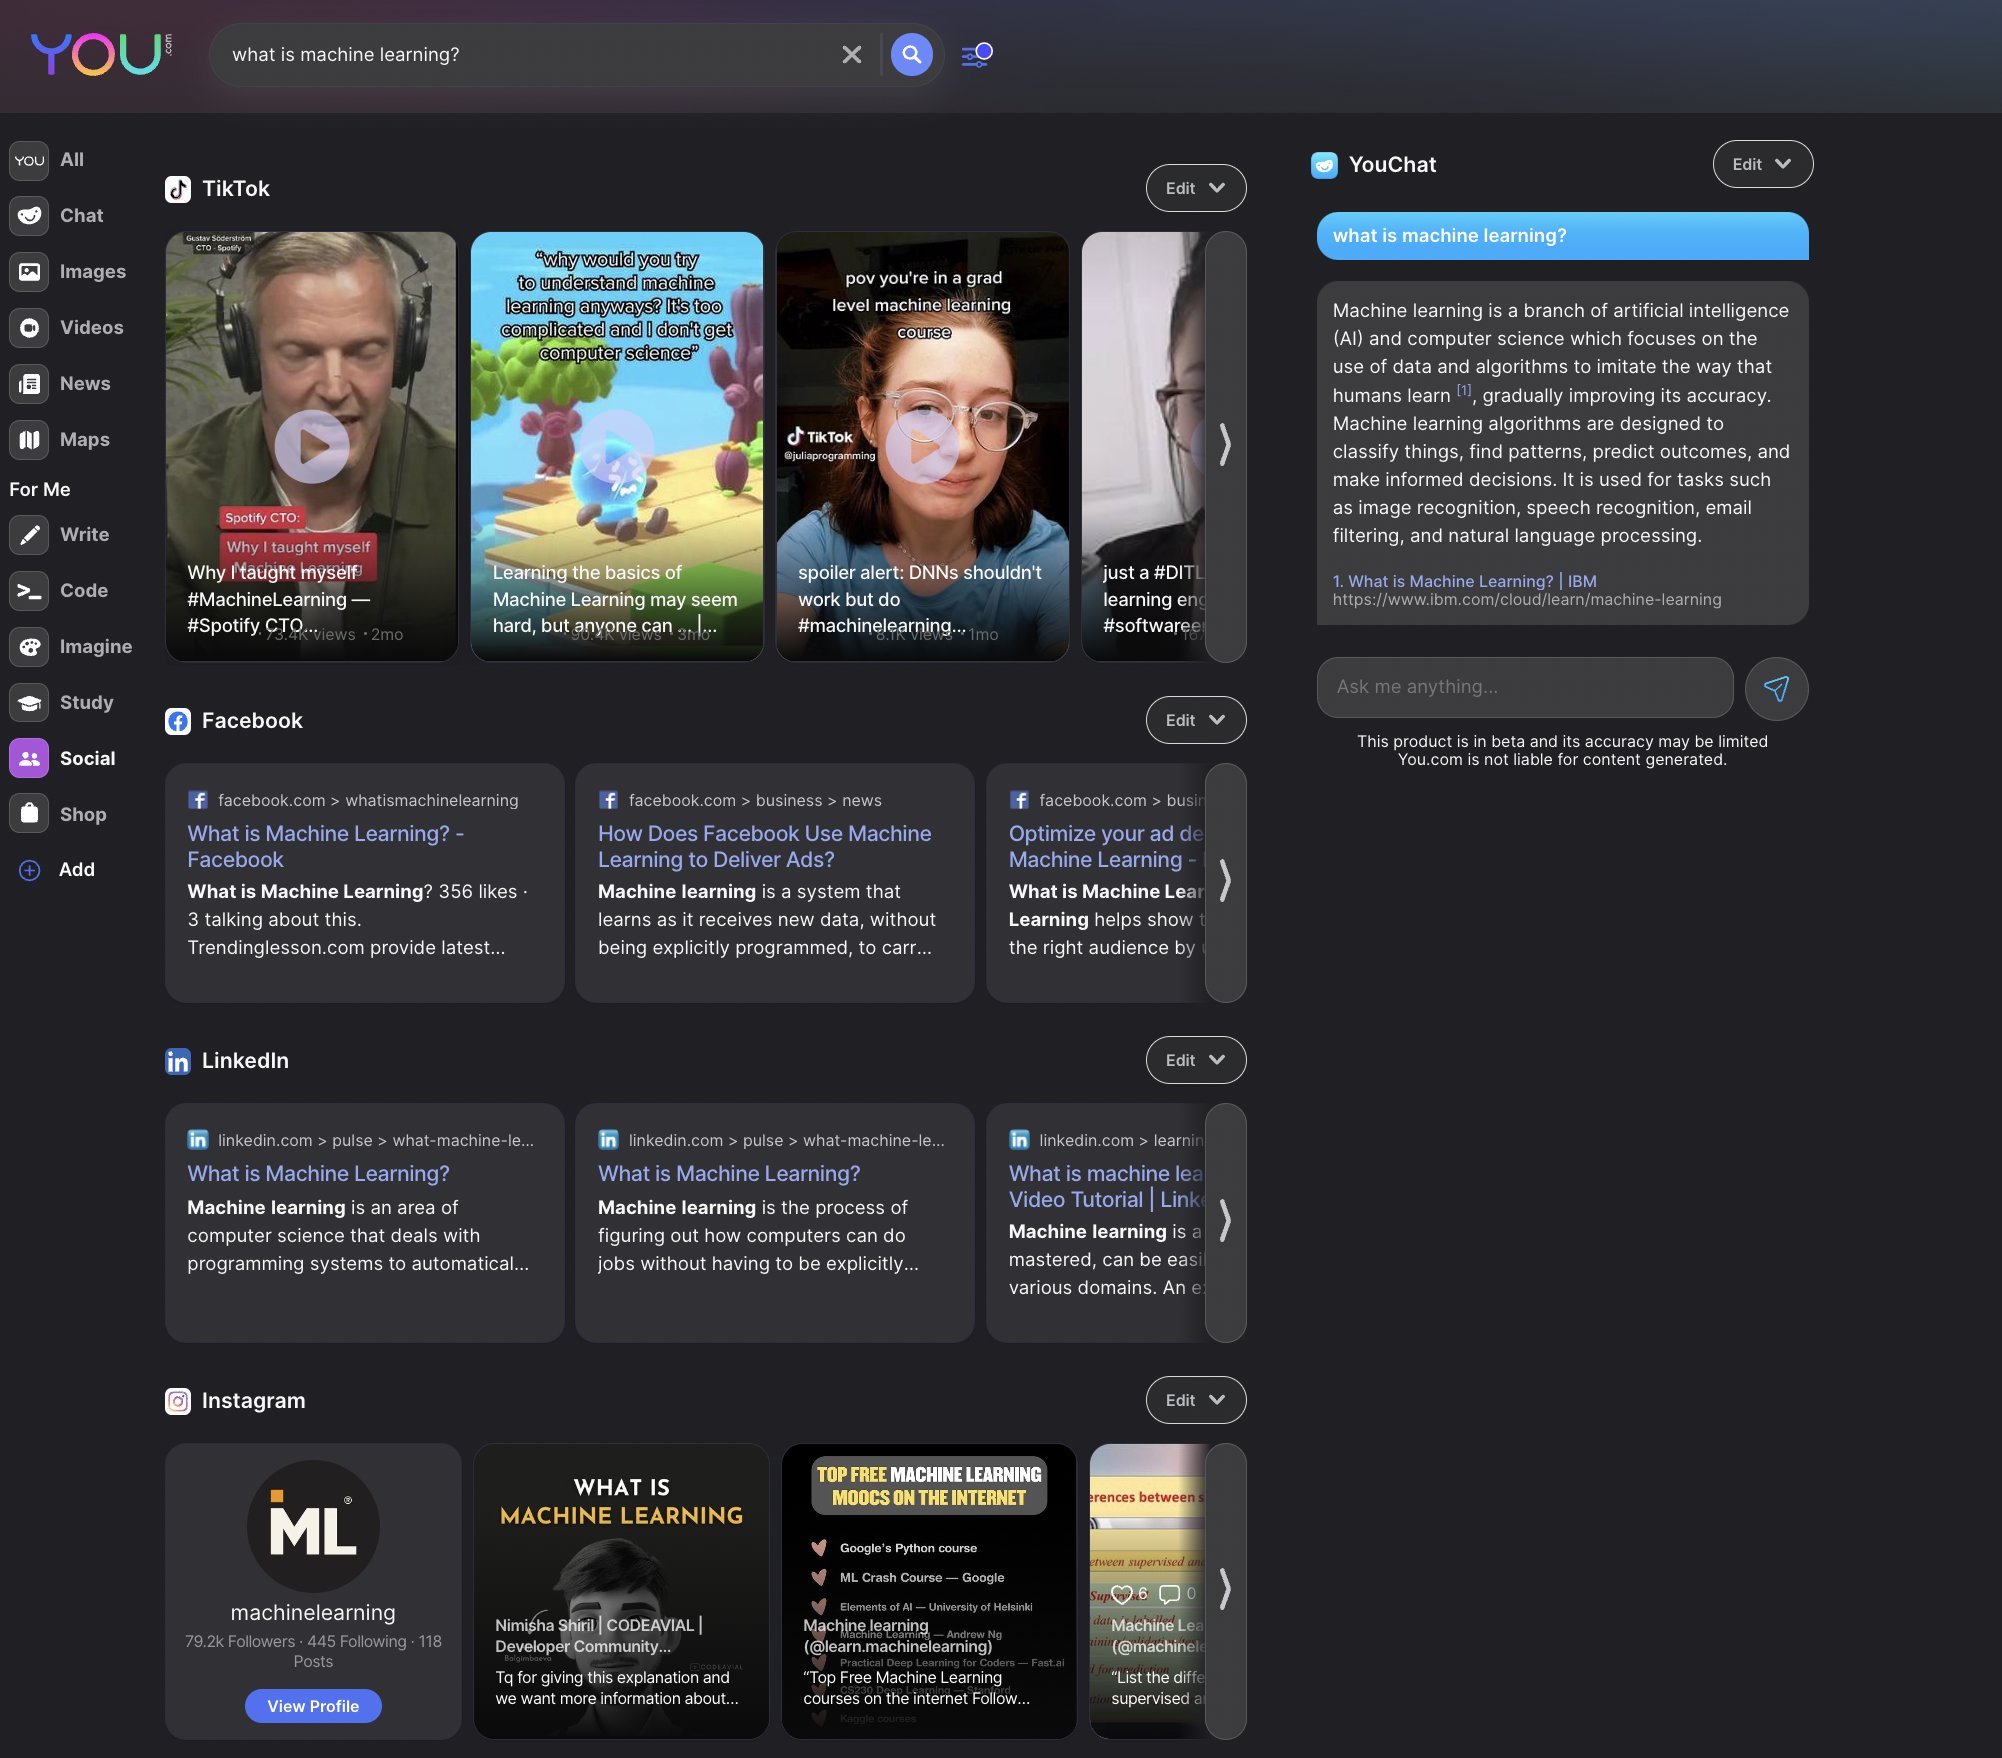Click the Maps icon in sidebar
The width and height of the screenshot is (2002, 1758).
29,440
